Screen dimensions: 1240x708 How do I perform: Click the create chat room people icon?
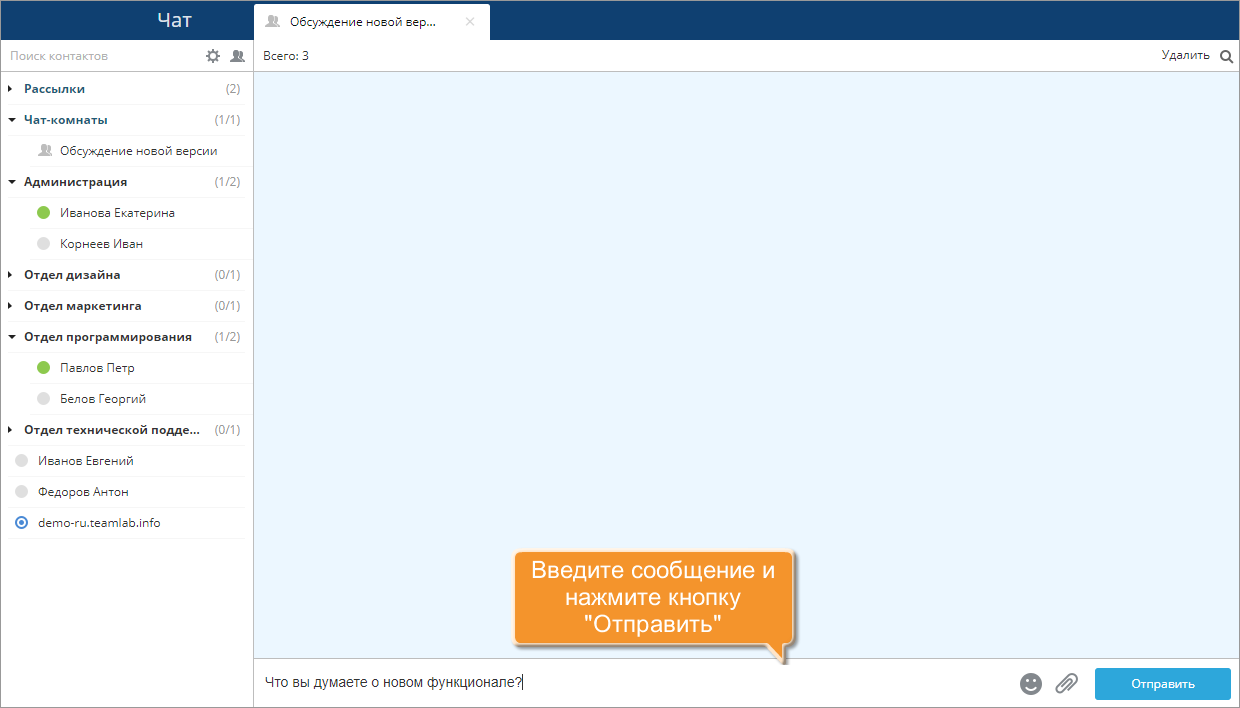pos(237,56)
